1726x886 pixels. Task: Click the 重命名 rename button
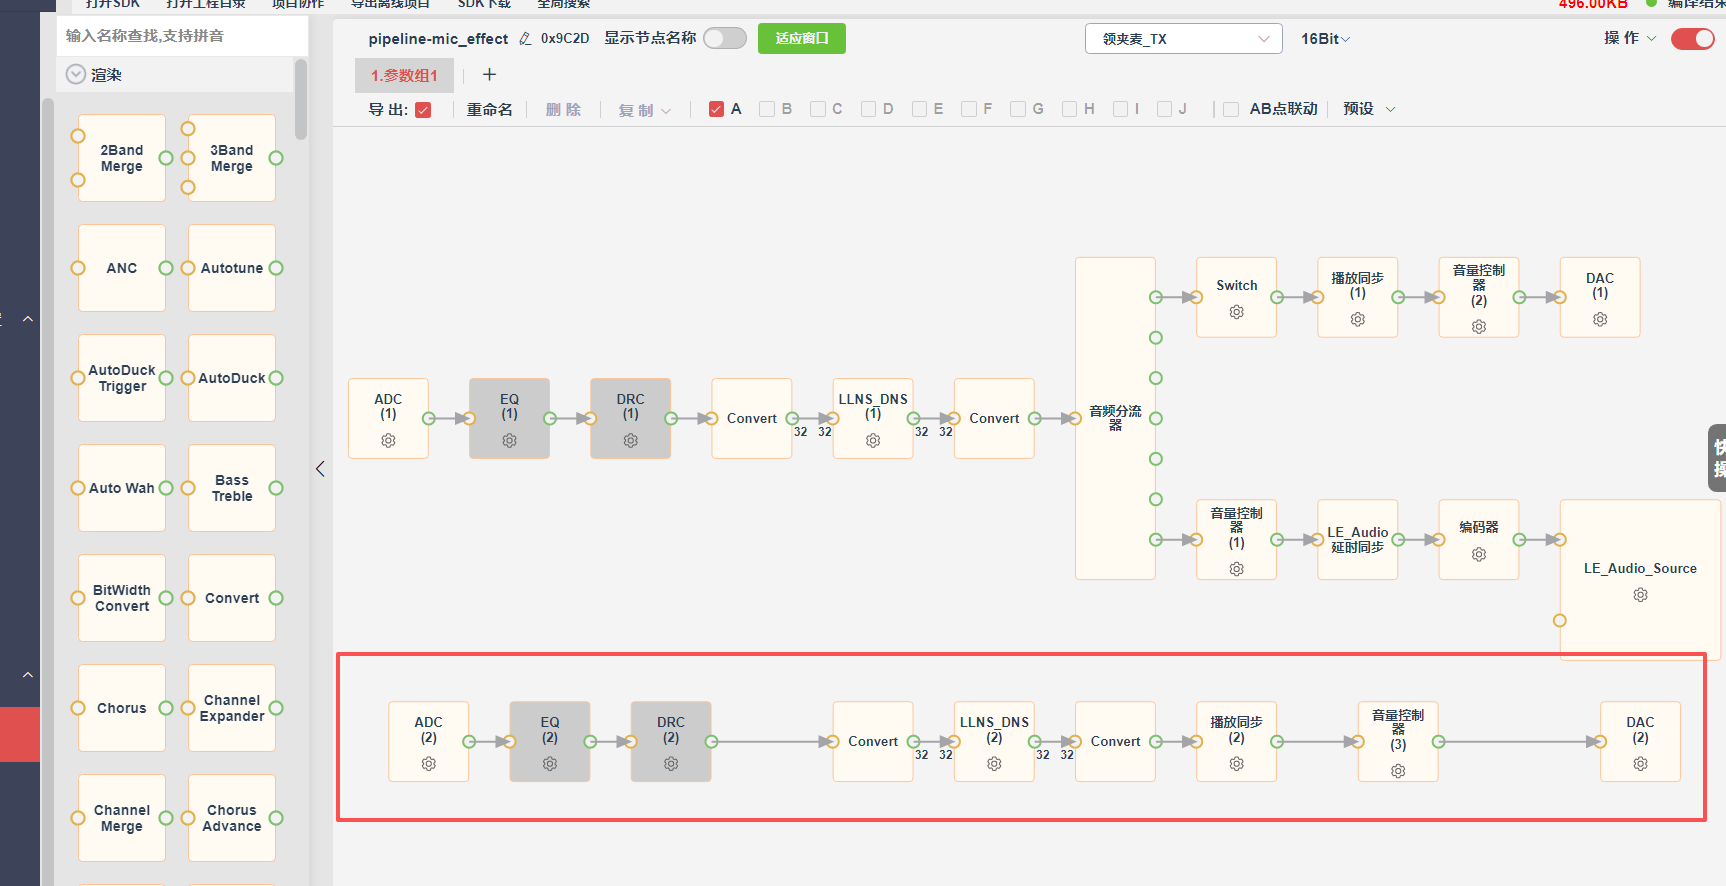click(x=490, y=110)
